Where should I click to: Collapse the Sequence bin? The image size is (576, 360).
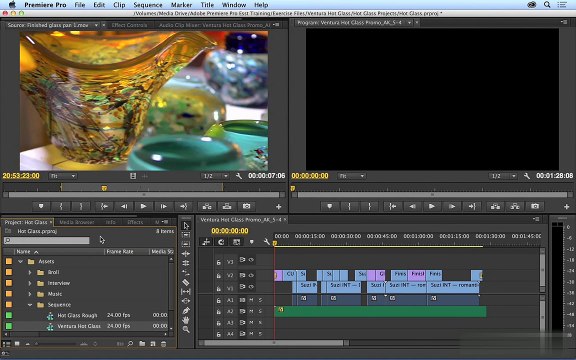coord(30,305)
